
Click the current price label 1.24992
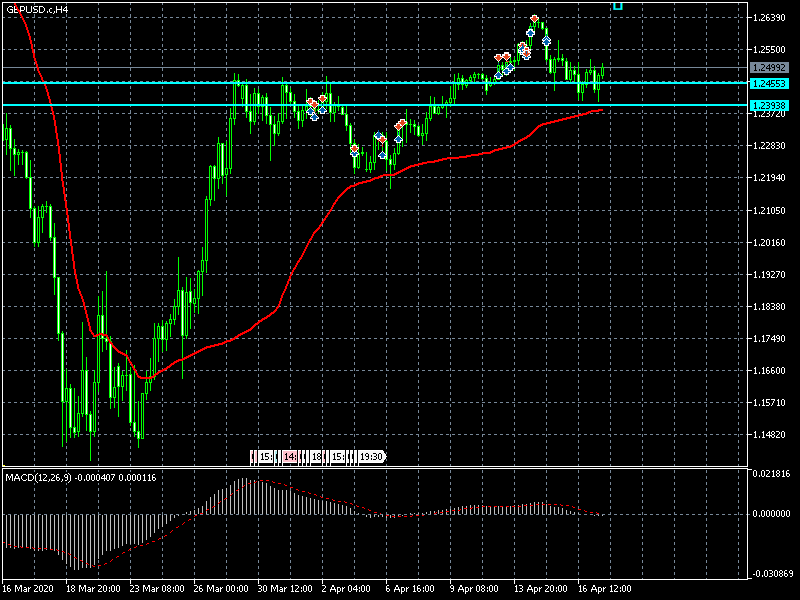773,68
